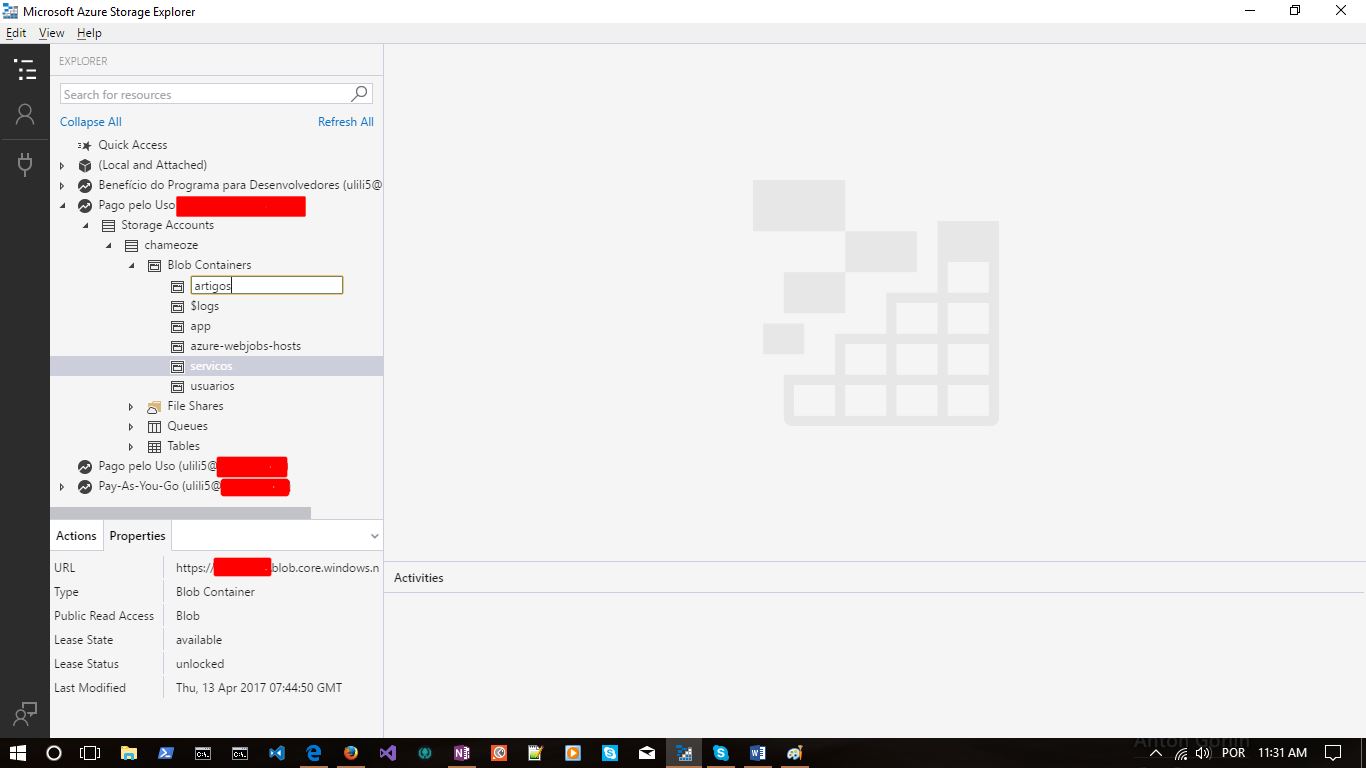Click the subscription icon beside expanded Pago pelo Uso
Screen dimensions: 1366x768
(85, 205)
